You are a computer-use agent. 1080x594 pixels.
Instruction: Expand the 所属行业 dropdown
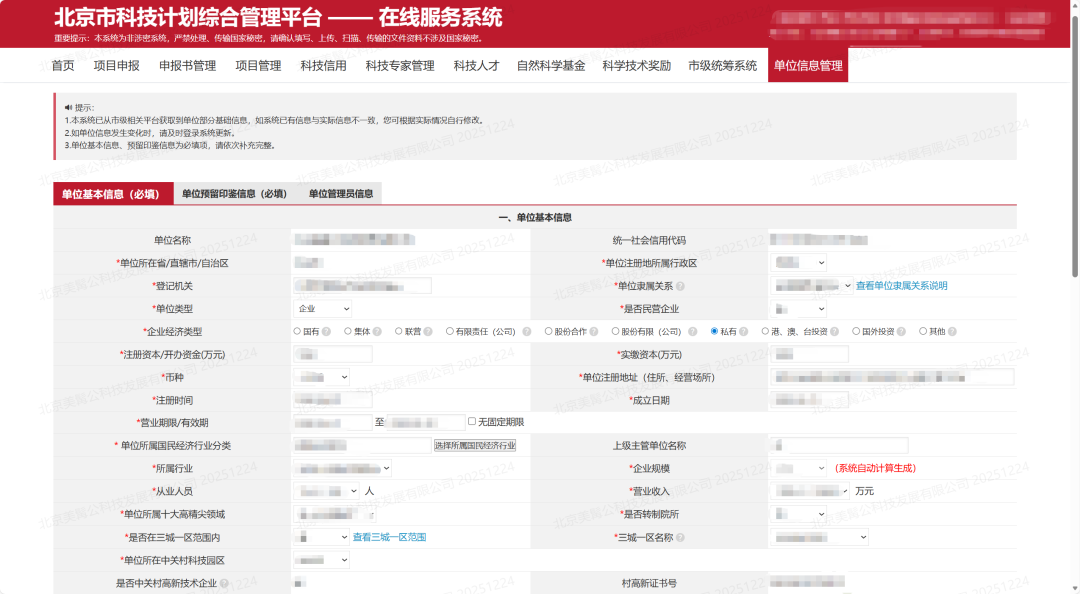tap(342, 469)
